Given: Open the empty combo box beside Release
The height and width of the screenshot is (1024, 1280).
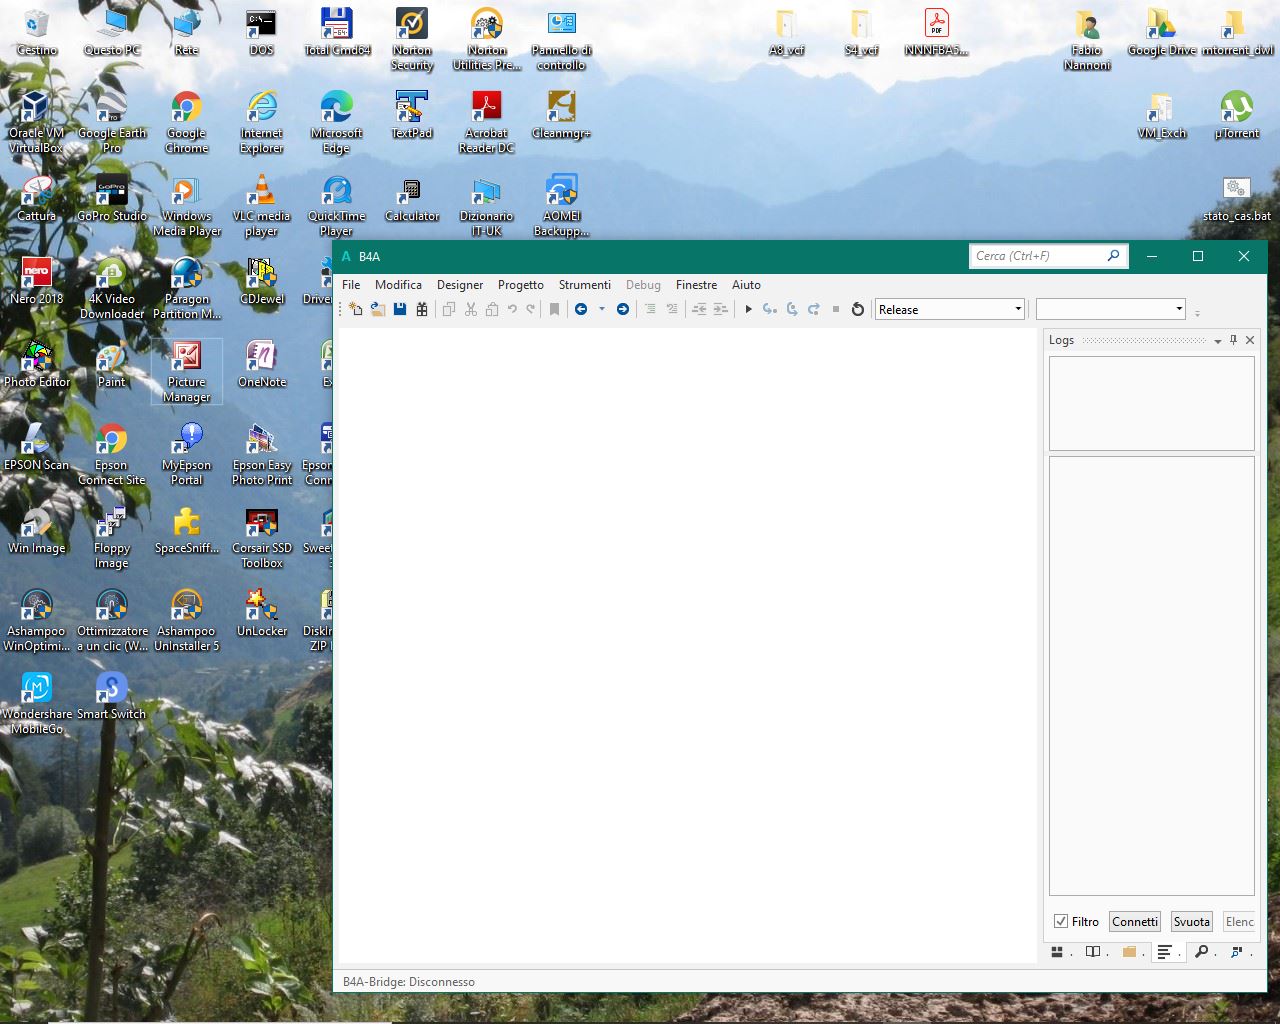Looking at the screenshot, I should [1111, 309].
